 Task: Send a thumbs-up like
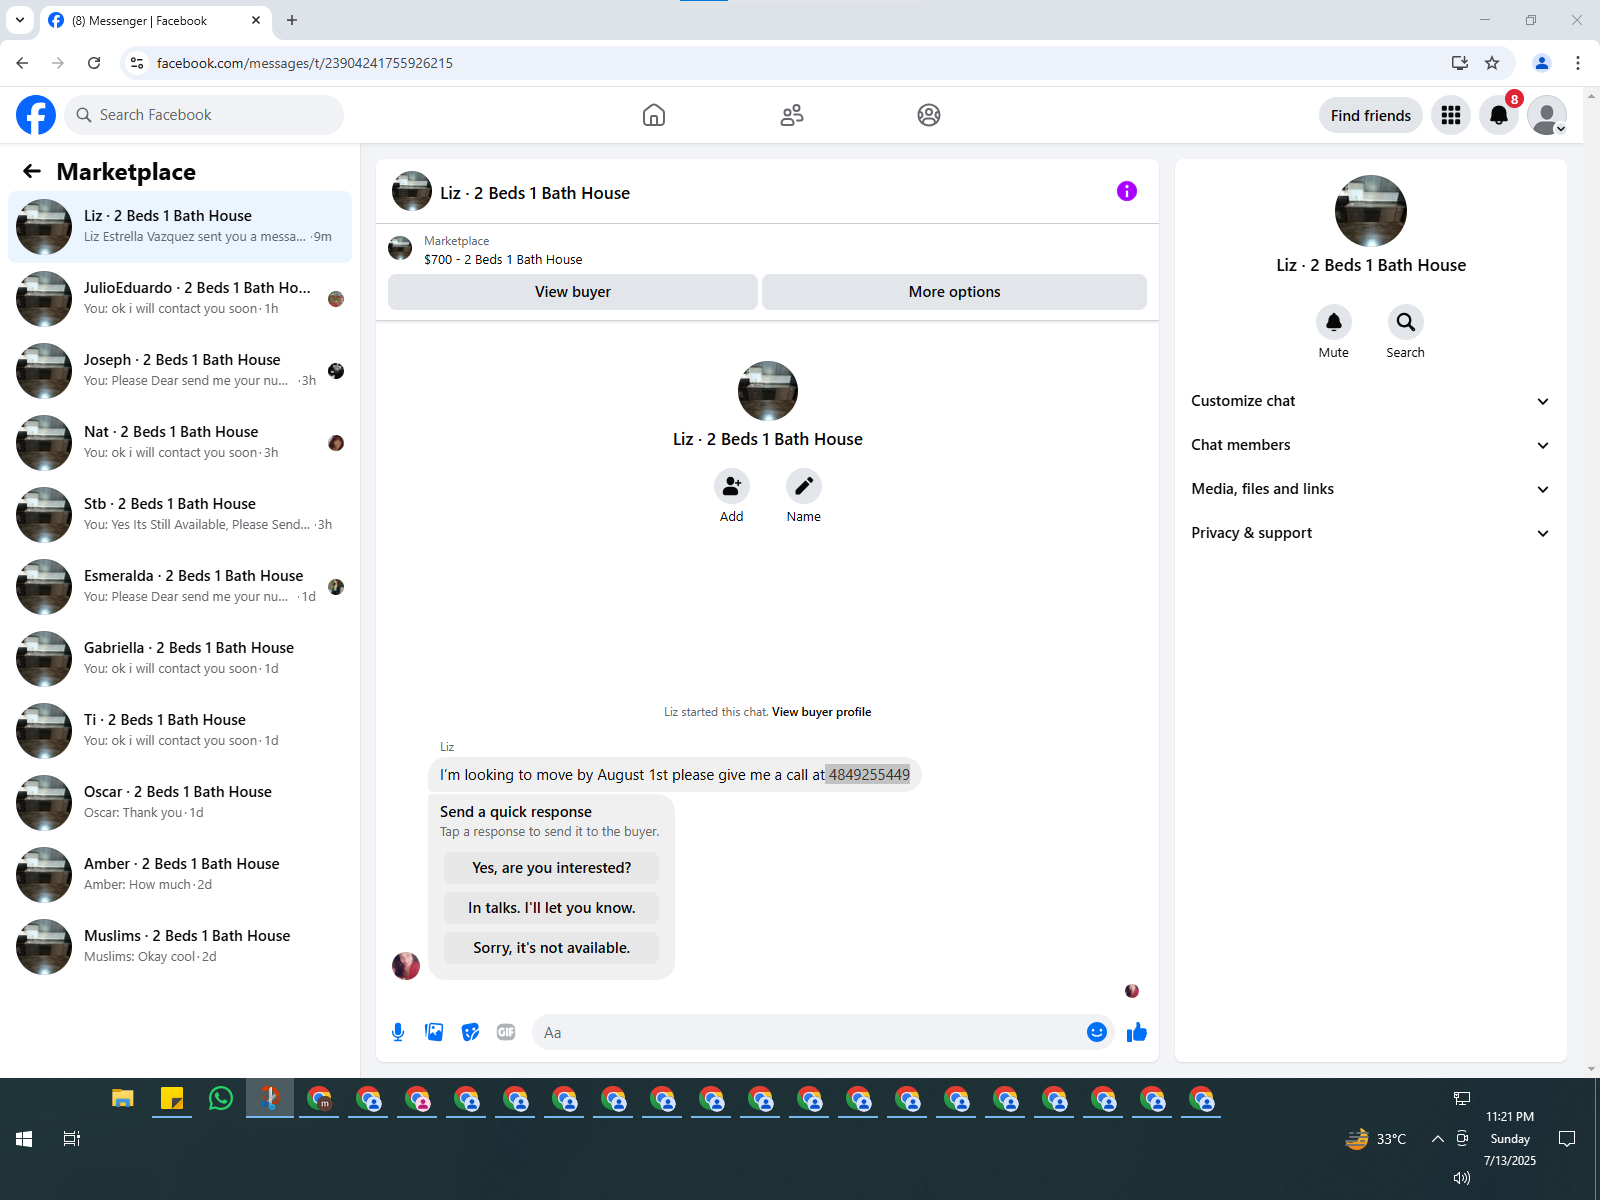click(x=1137, y=1032)
